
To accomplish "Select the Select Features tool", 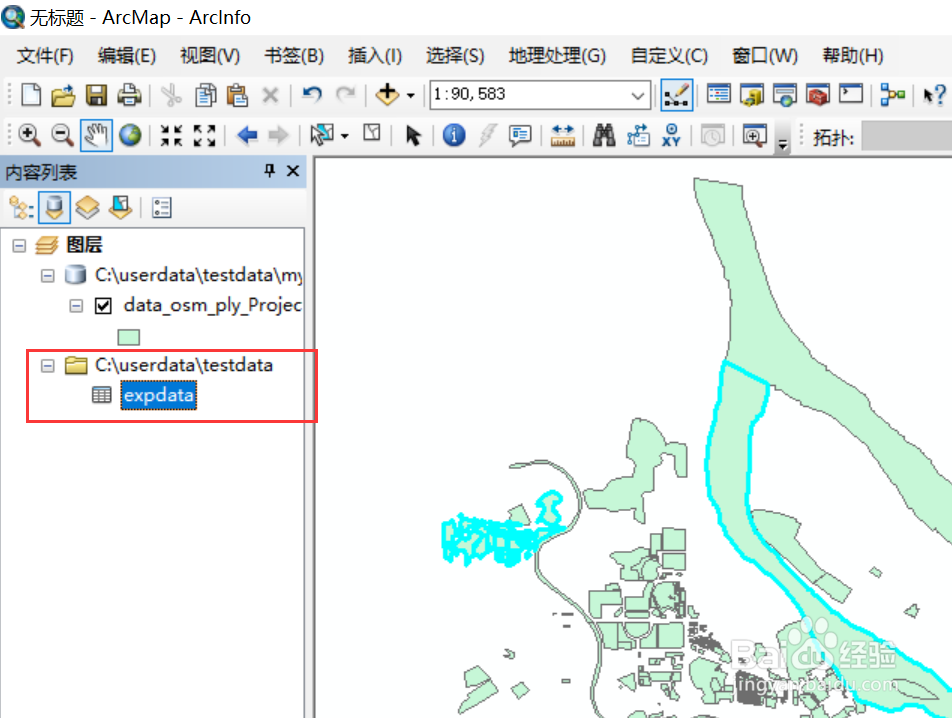I will coord(321,135).
